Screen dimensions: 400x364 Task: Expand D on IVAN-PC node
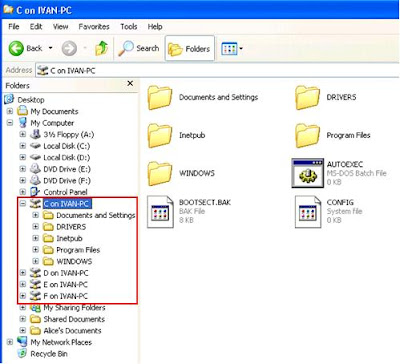[x=23, y=273]
